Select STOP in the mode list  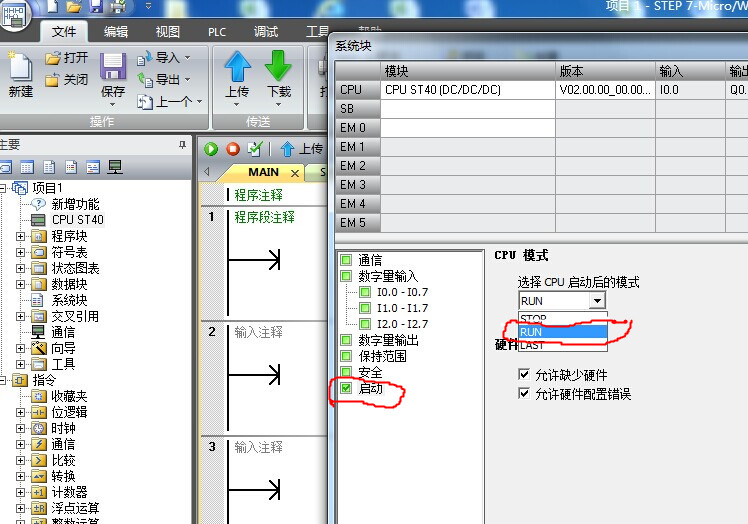(563, 318)
